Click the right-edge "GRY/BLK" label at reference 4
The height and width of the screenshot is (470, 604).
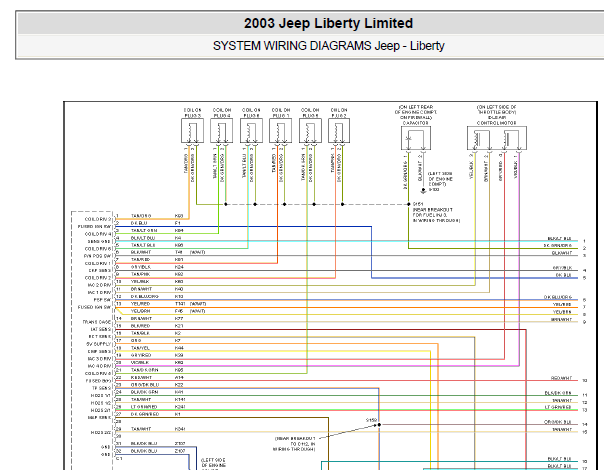562,268
